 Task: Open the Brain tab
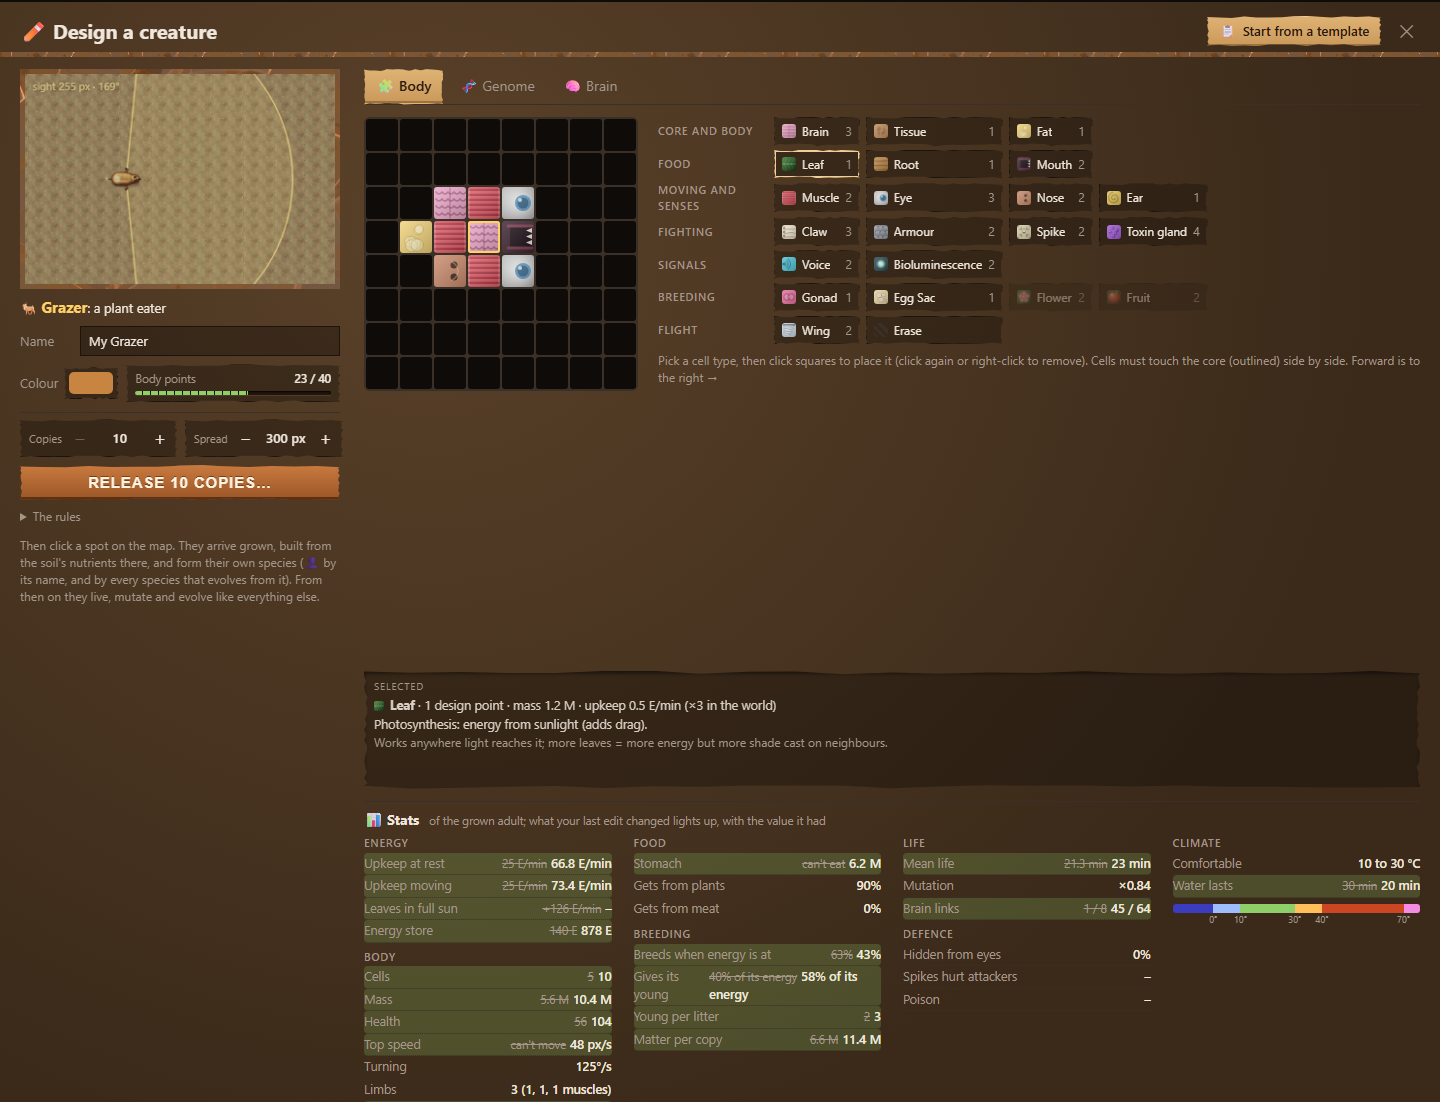(x=591, y=86)
